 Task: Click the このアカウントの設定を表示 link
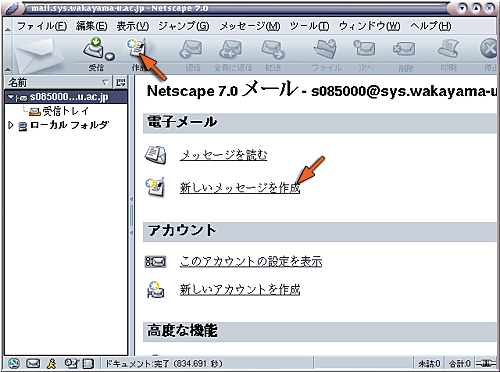coord(251,262)
